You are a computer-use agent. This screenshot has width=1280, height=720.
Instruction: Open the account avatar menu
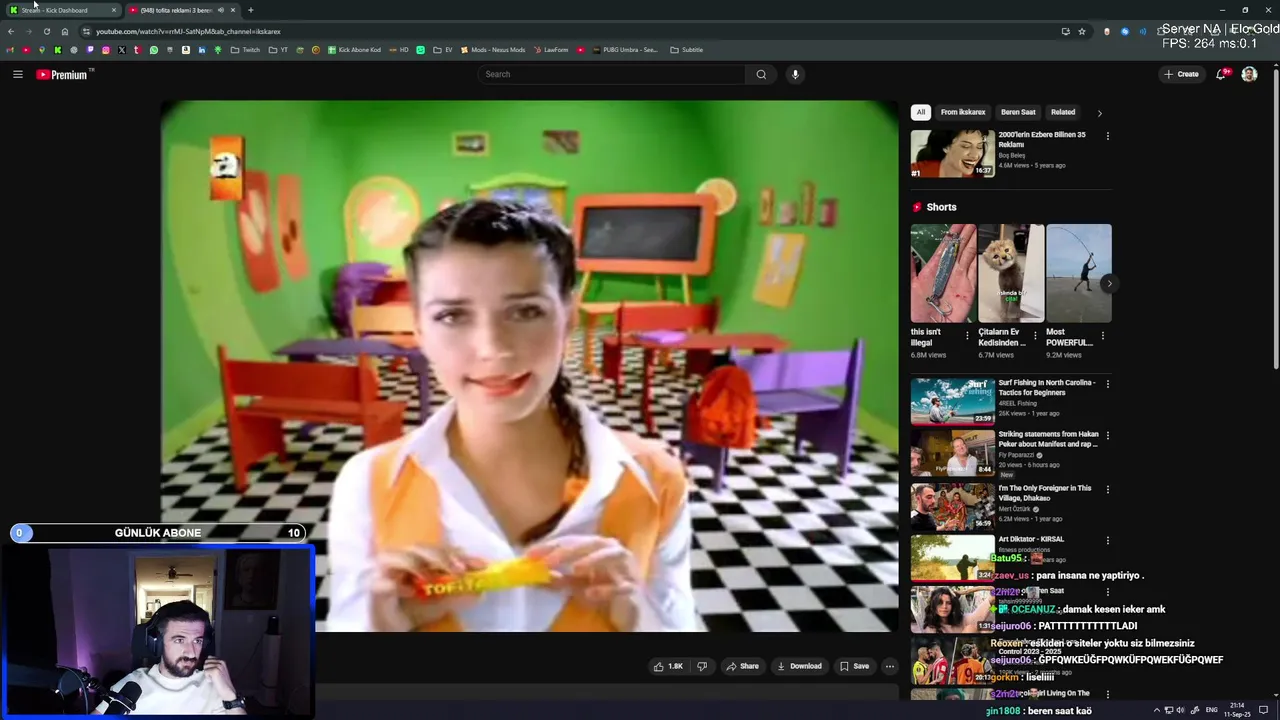[x=1249, y=74]
